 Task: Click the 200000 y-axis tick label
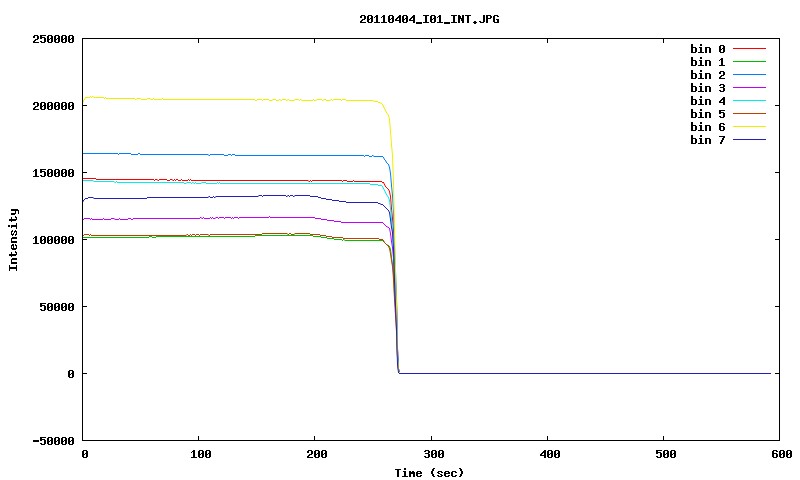point(53,106)
